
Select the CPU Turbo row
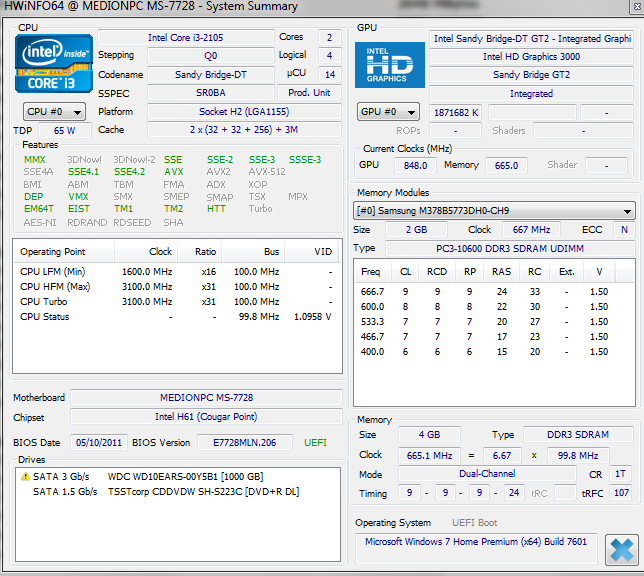[x=177, y=302]
